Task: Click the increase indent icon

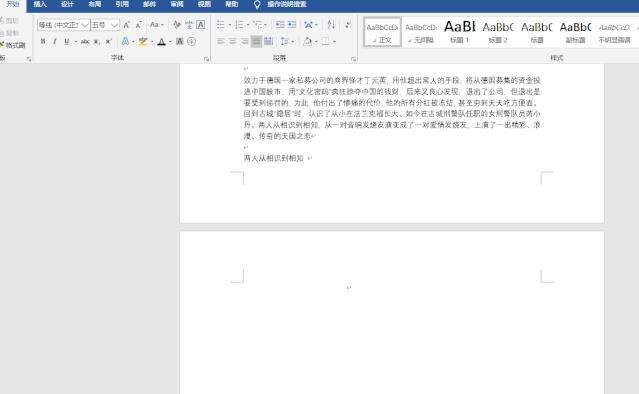Action: [292, 25]
